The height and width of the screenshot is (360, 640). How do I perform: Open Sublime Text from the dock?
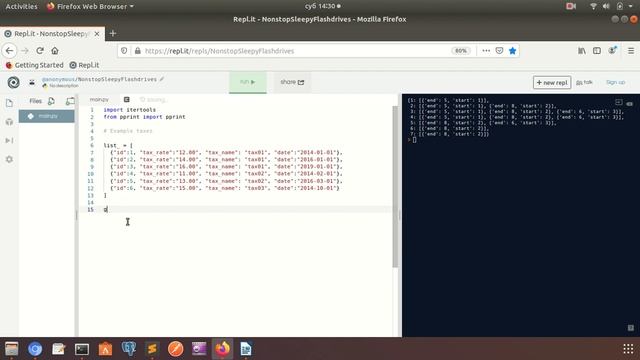coord(152,349)
